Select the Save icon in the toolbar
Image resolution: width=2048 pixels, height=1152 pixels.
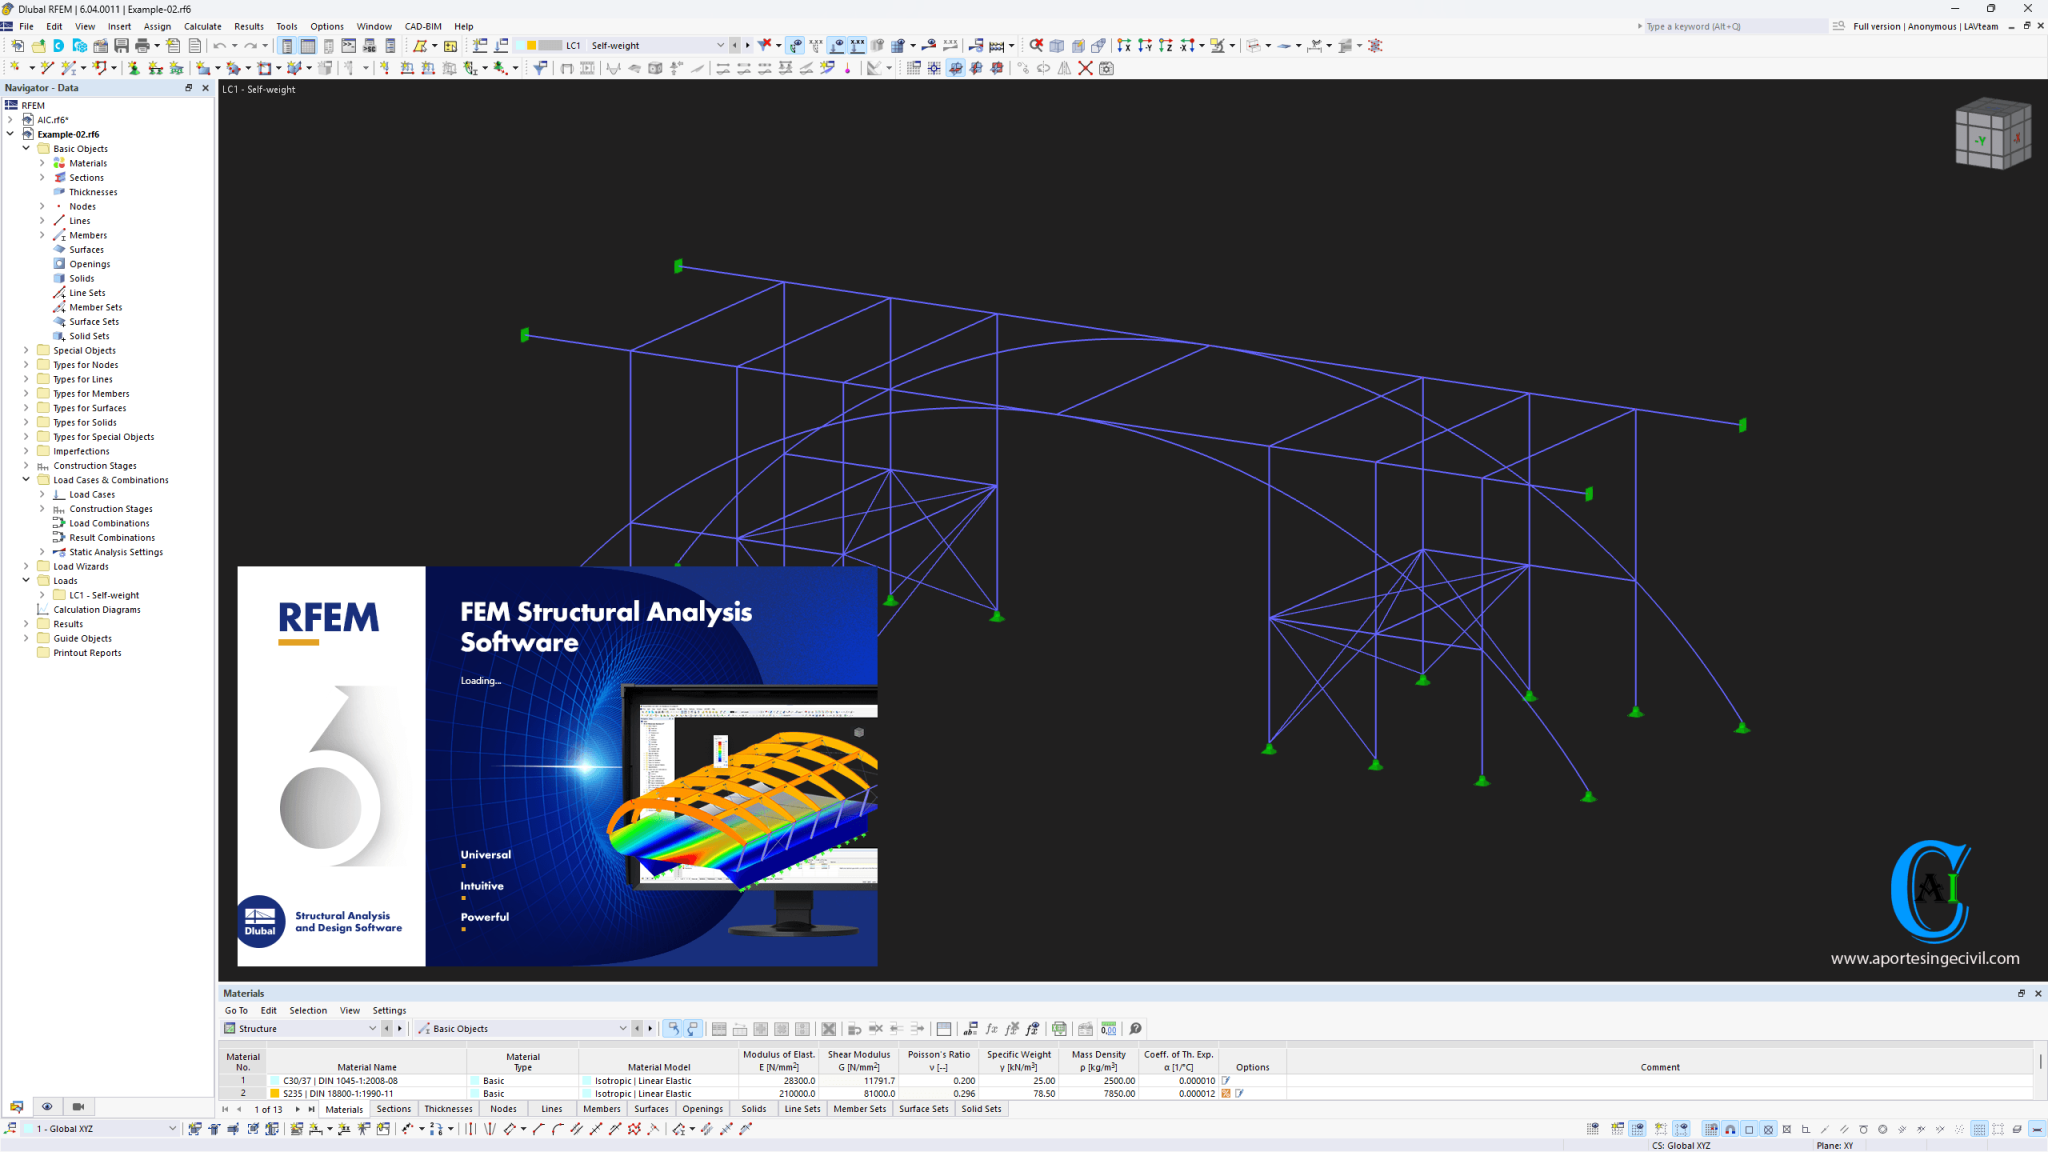point(120,45)
